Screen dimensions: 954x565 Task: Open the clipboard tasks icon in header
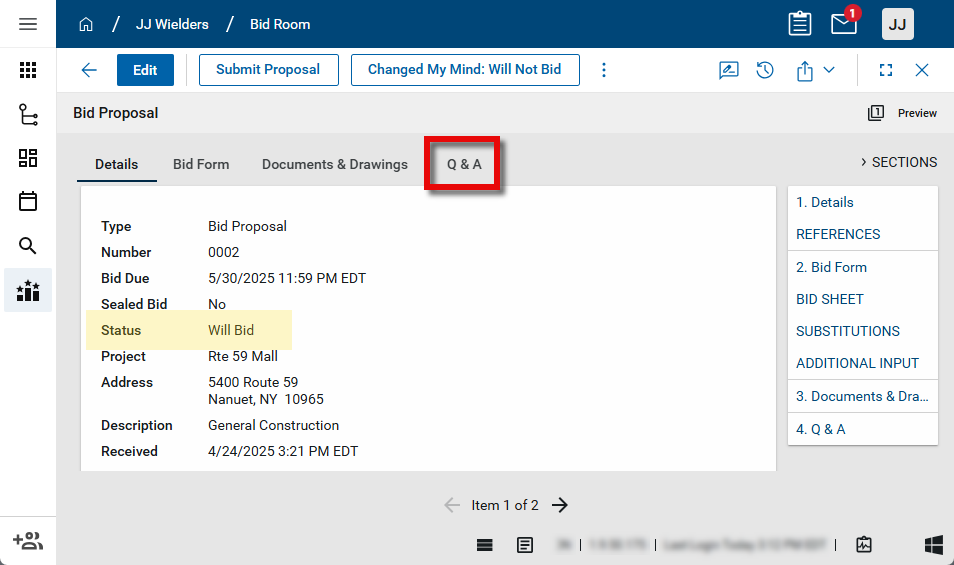799,24
